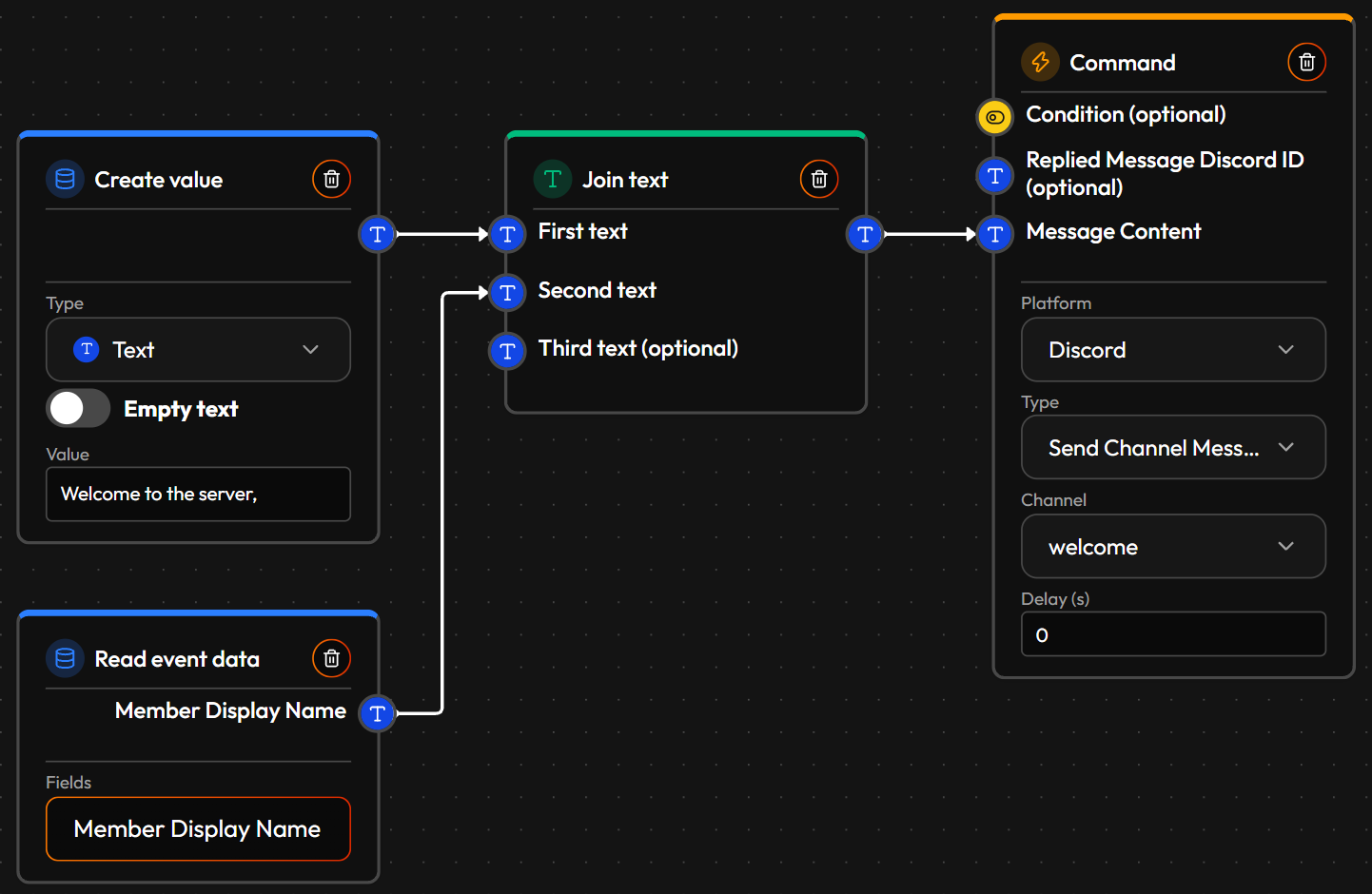Click the Create value database icon
Screen dimensions: 1372x894
coord(65,180)
